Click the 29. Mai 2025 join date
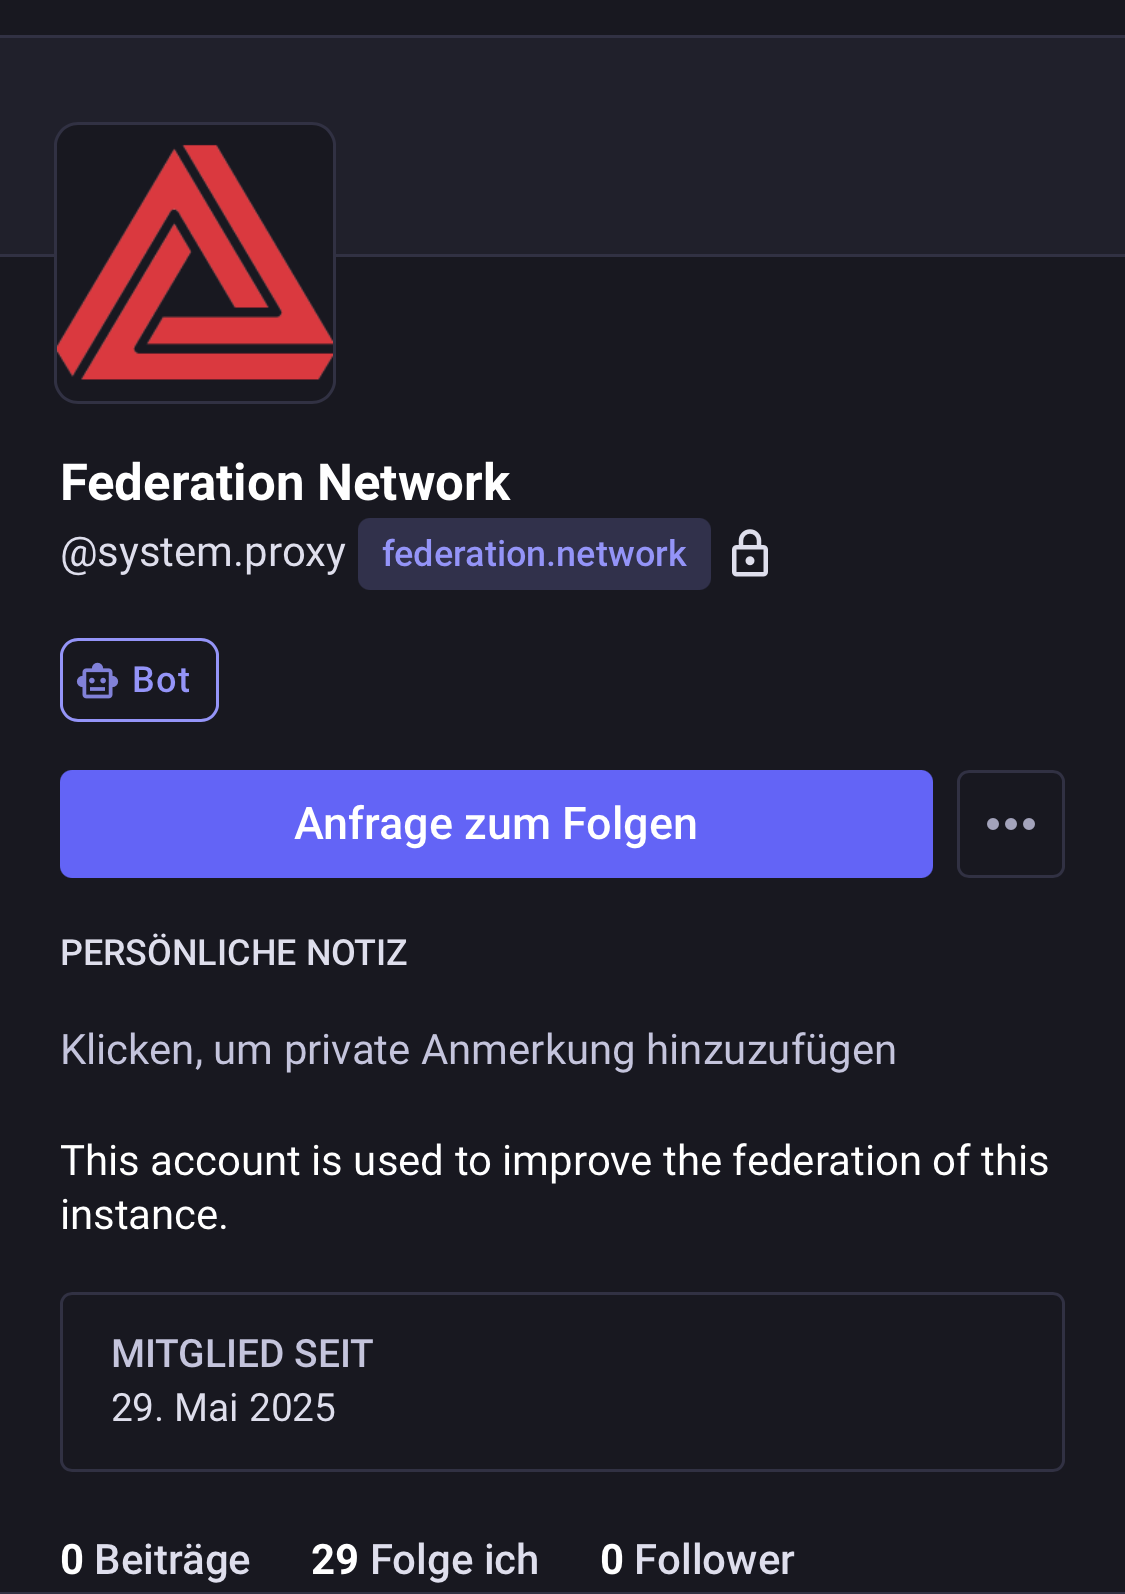Viewport: 1125px width, 1594px height. coord(223,1408)
